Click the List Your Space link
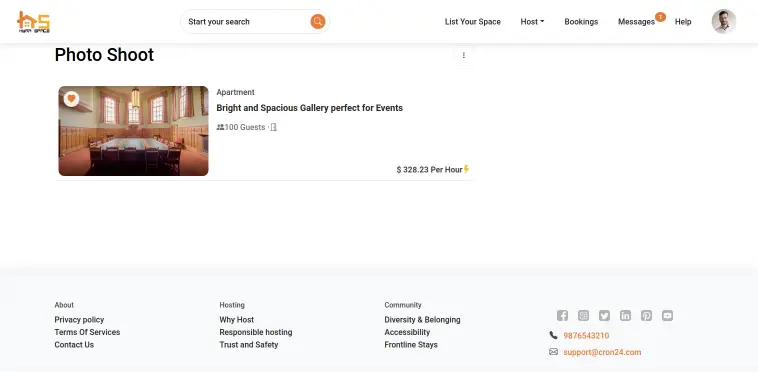The width and height of the screenshot is (758, 372). 473,22
